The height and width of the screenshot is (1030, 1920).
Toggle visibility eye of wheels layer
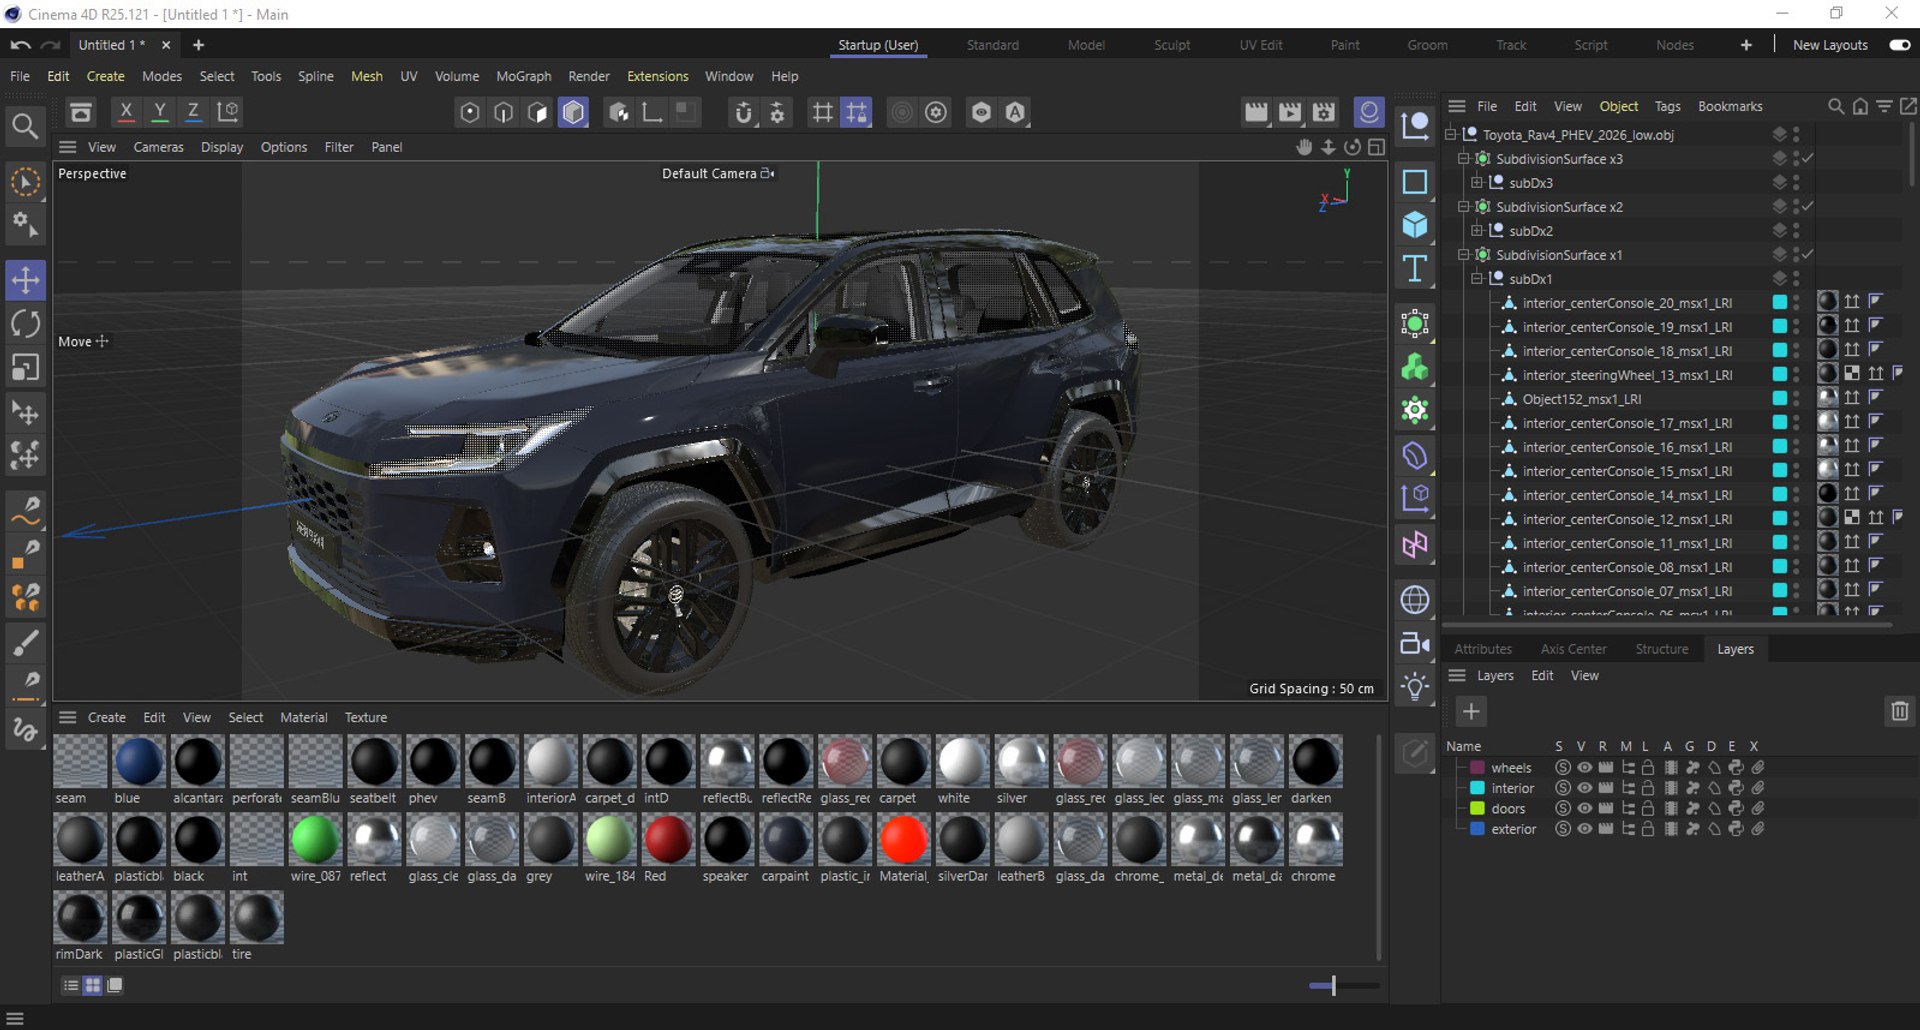pyautogui.click(x=1584, y=768)
